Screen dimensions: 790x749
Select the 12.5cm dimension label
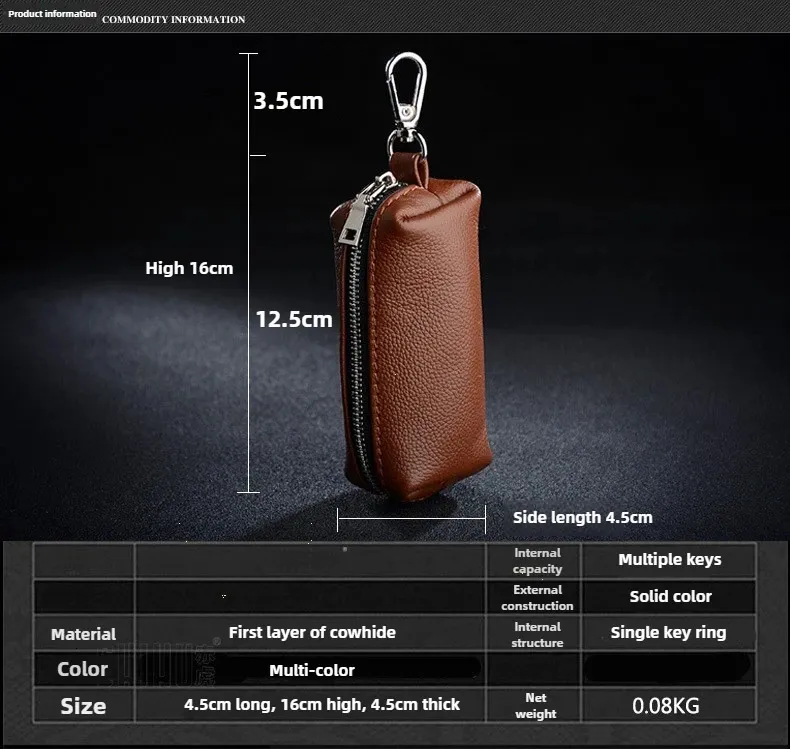pos(294,319)
